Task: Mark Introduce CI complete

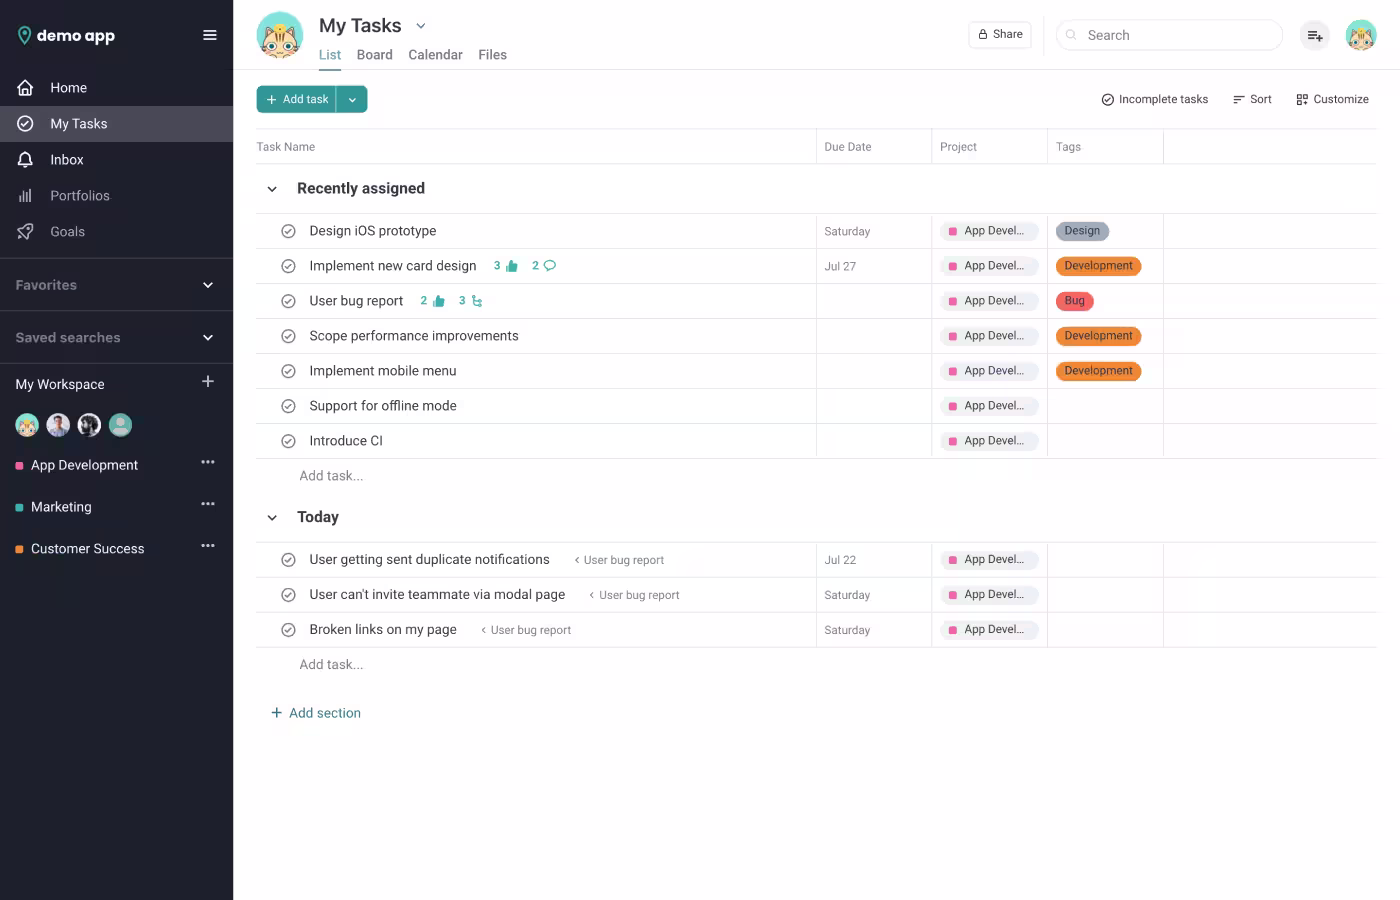Action: click(288, 441)
